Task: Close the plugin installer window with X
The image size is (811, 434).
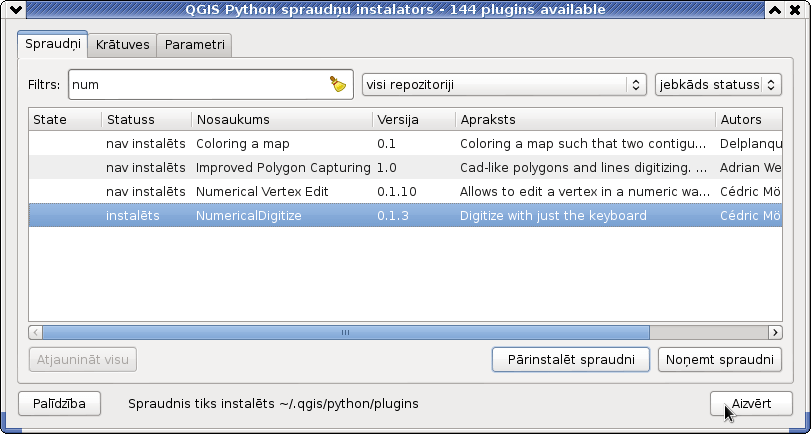Action: [794, 9]
